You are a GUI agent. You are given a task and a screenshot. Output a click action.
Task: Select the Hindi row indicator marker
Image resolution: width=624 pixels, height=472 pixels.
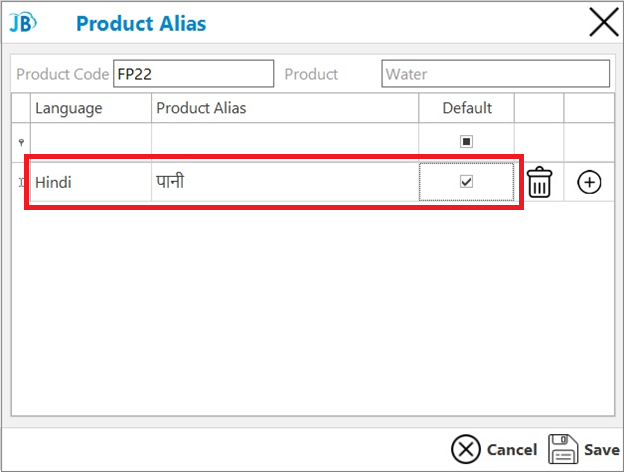click(x=21, y=182)
